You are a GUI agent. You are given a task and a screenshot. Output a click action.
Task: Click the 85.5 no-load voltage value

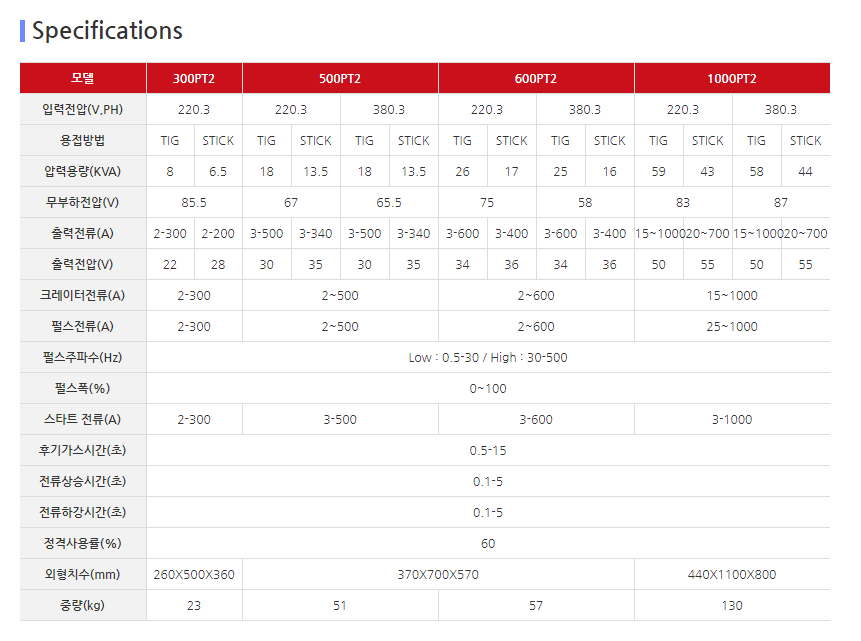(x=194, y=203)
